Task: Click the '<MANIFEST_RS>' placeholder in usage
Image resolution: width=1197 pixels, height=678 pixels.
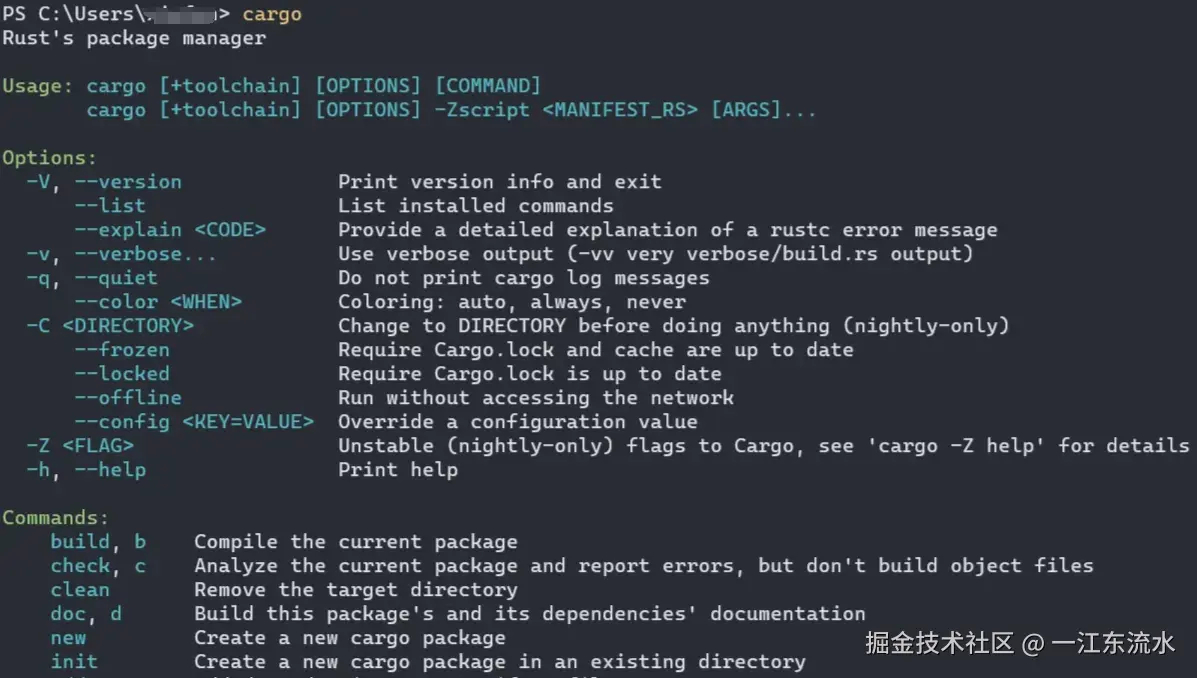Action: [620, 110]
